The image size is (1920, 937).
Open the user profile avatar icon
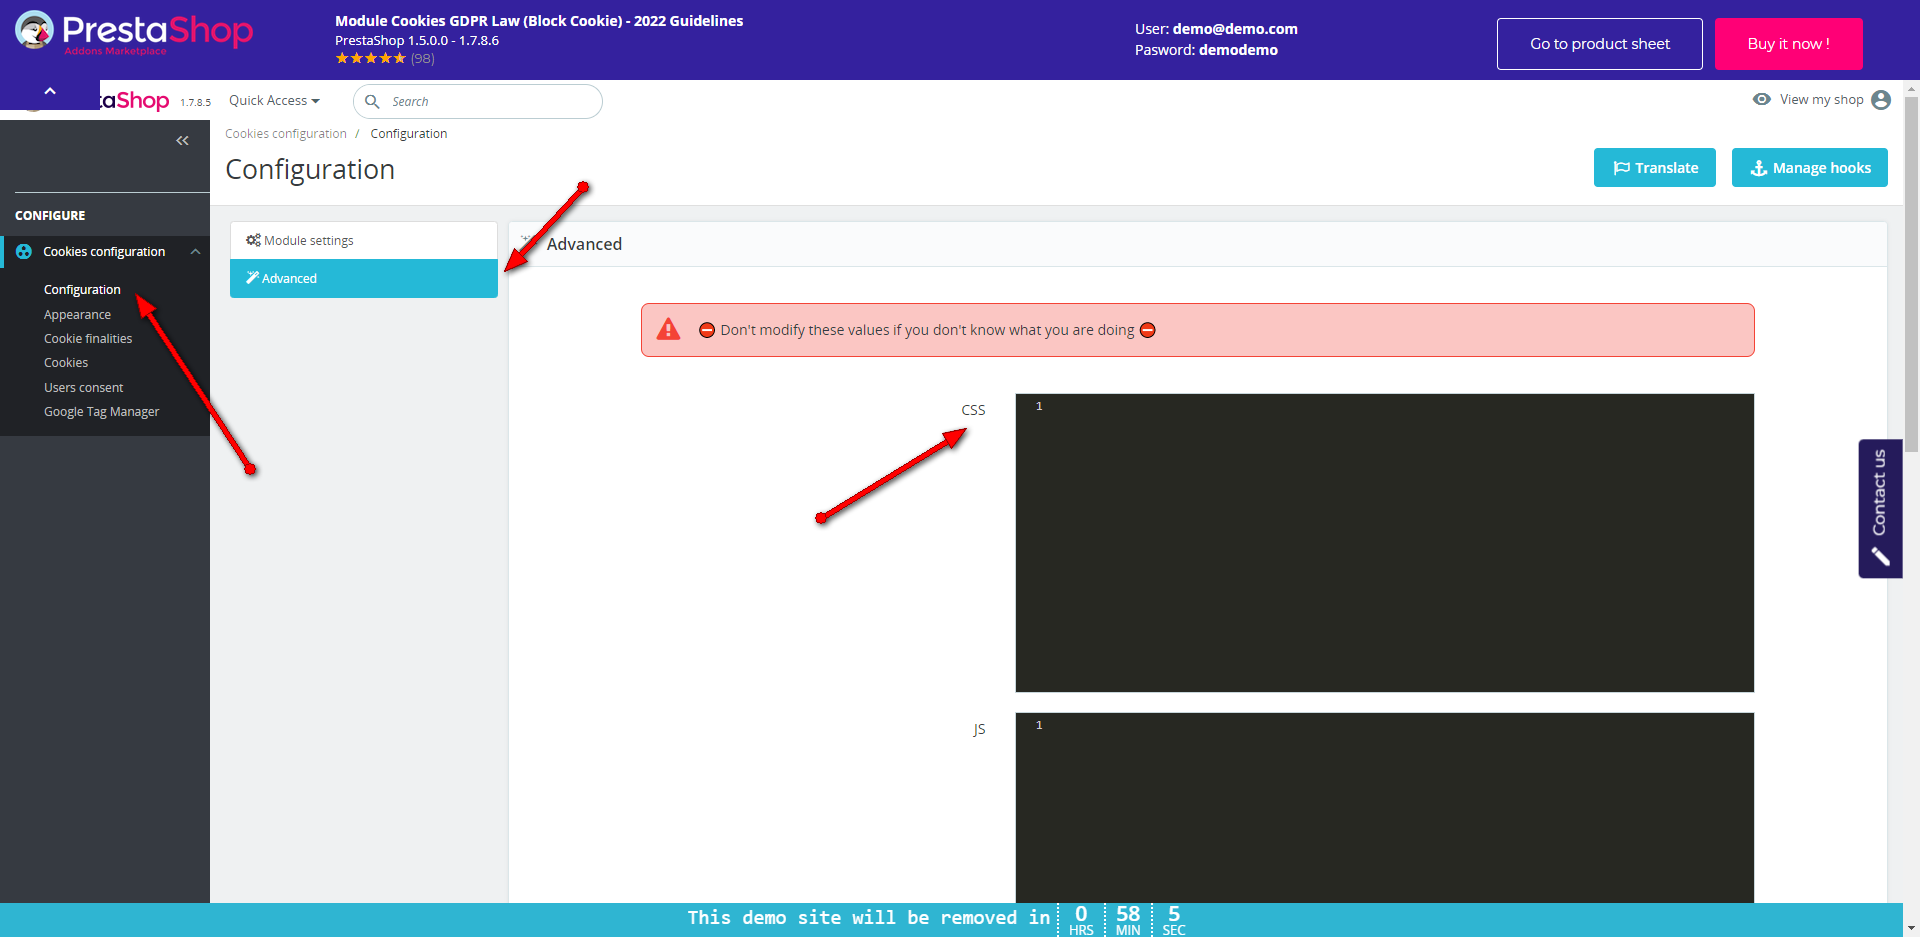point(1881,100)
